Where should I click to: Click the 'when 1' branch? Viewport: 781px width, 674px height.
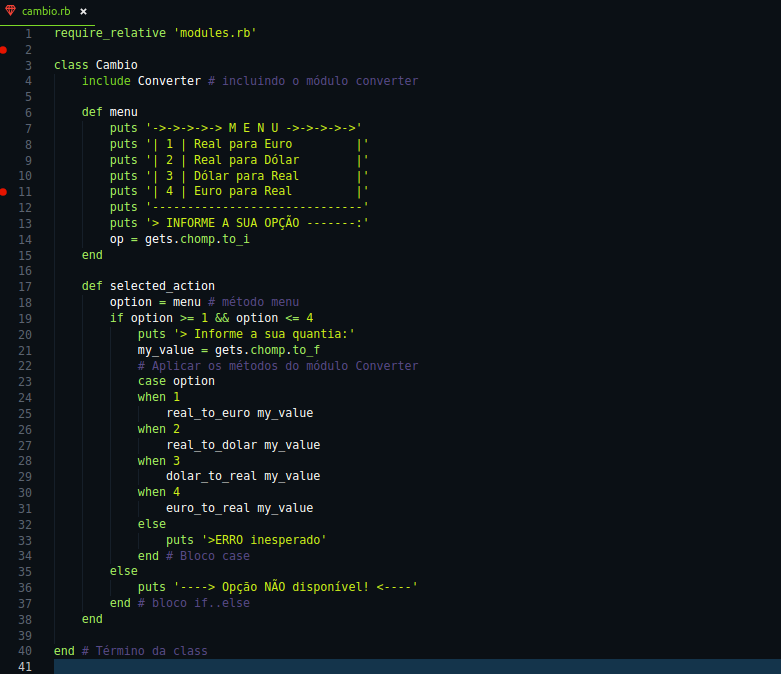[159, 397]
